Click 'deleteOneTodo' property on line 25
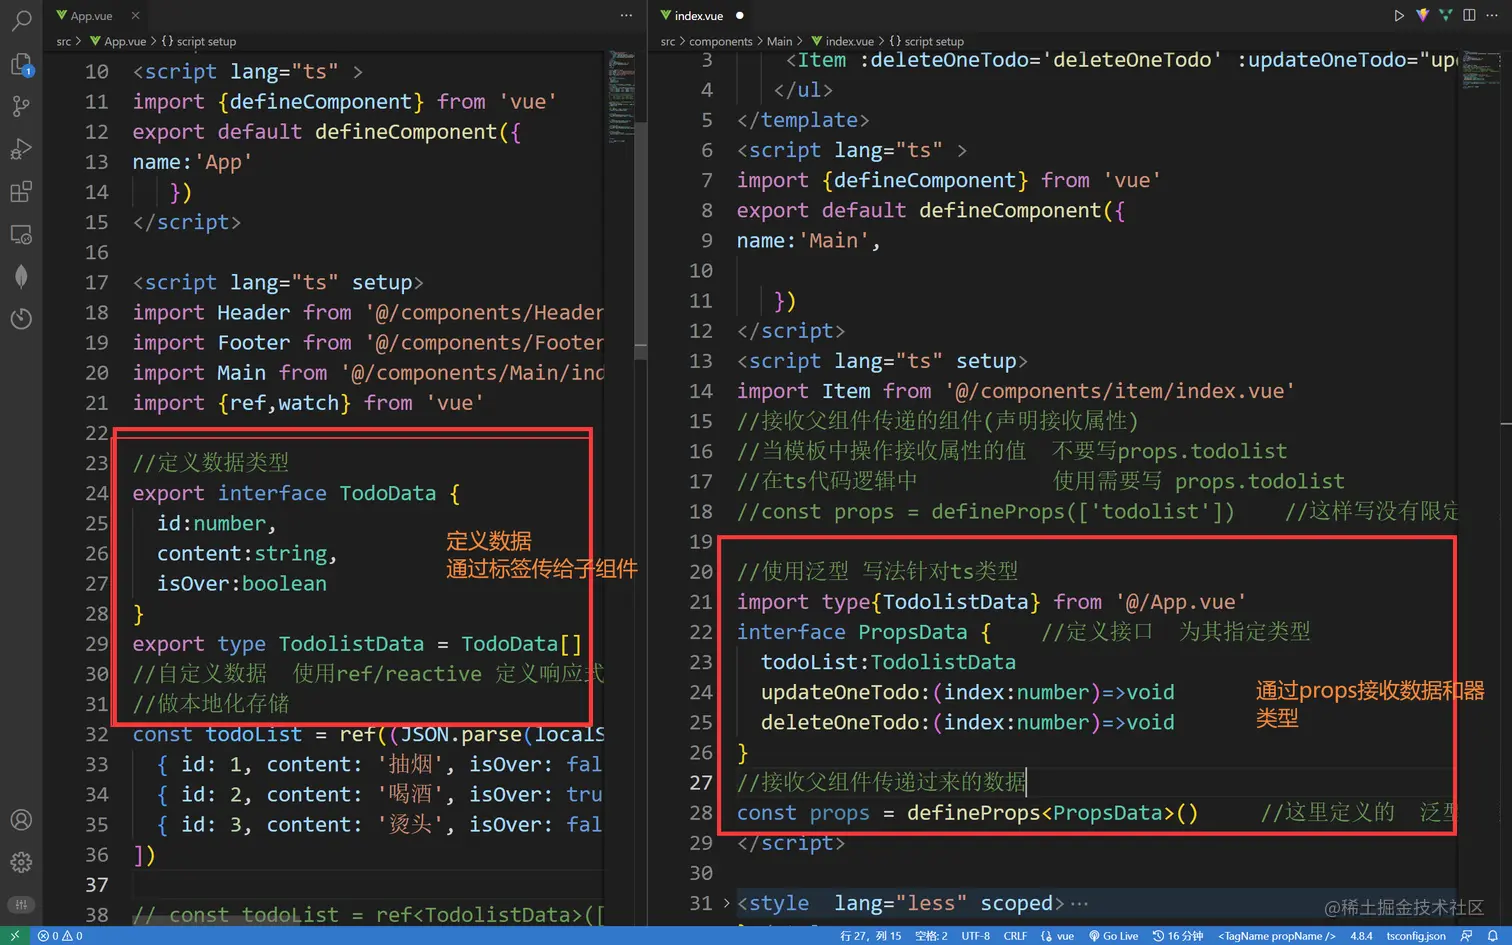The width and height of the screenshot is (1512, 945). (x=840, y=722)
